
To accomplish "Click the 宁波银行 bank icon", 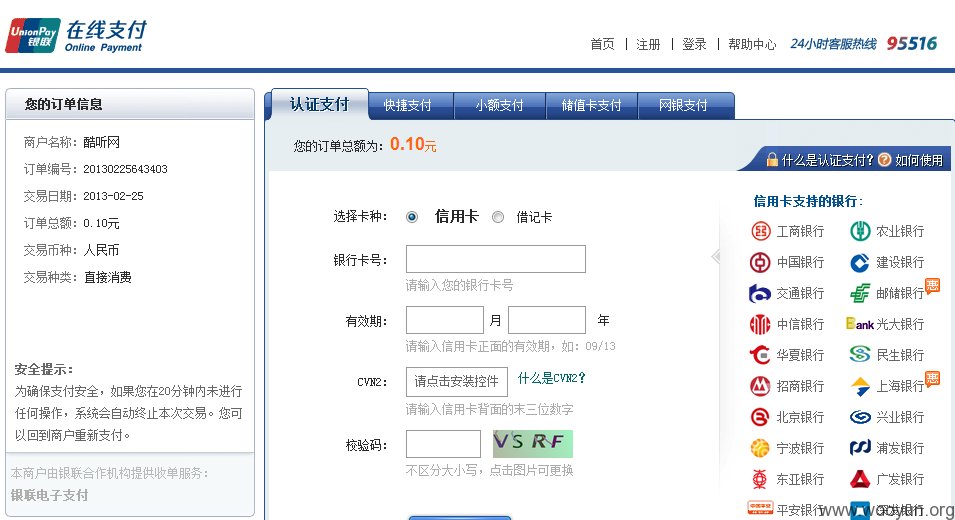I will tap(760, 448).
